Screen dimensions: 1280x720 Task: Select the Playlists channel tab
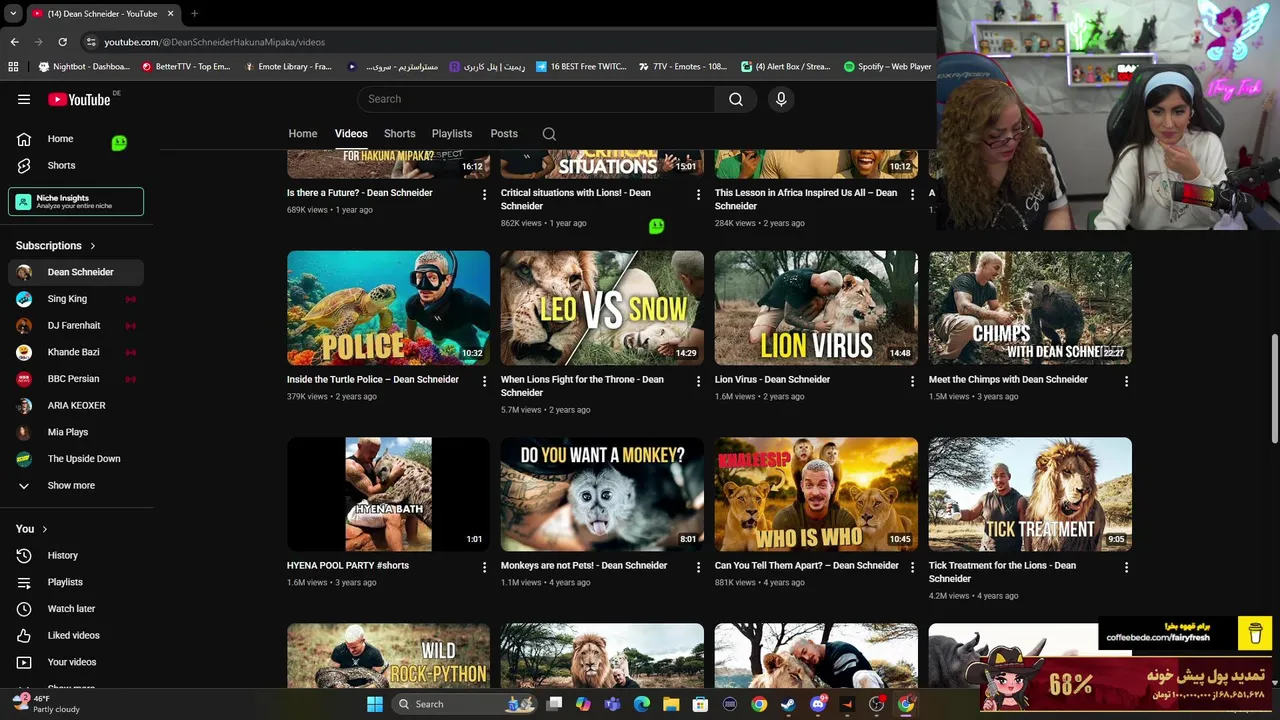click(x=452, y=134)
